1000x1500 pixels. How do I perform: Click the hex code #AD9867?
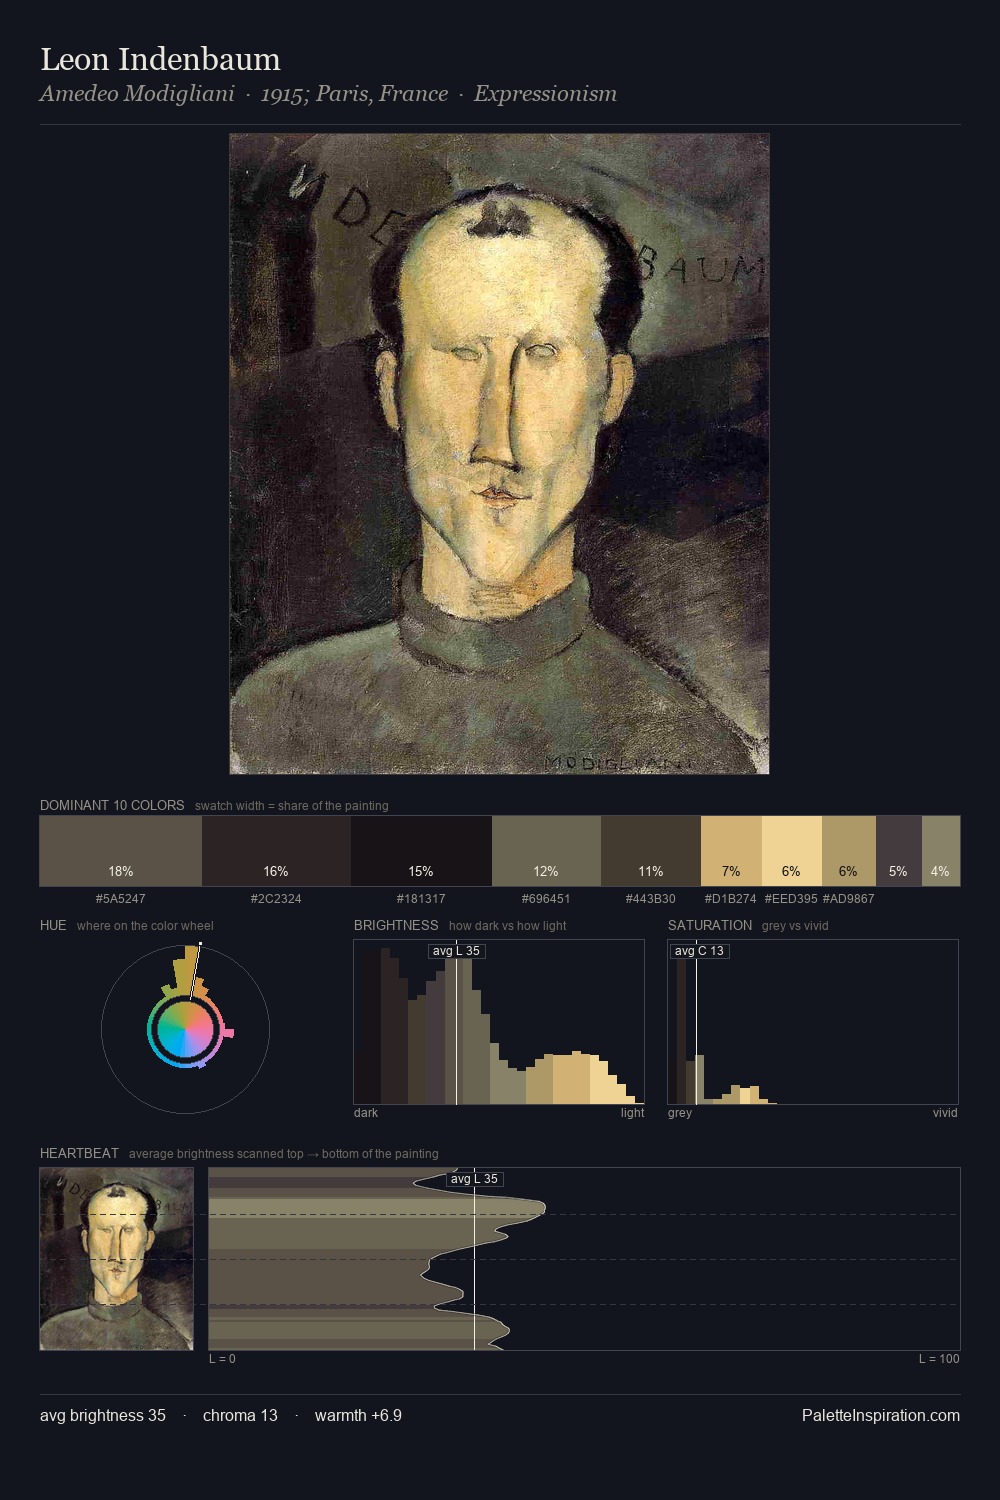[849, 899]
